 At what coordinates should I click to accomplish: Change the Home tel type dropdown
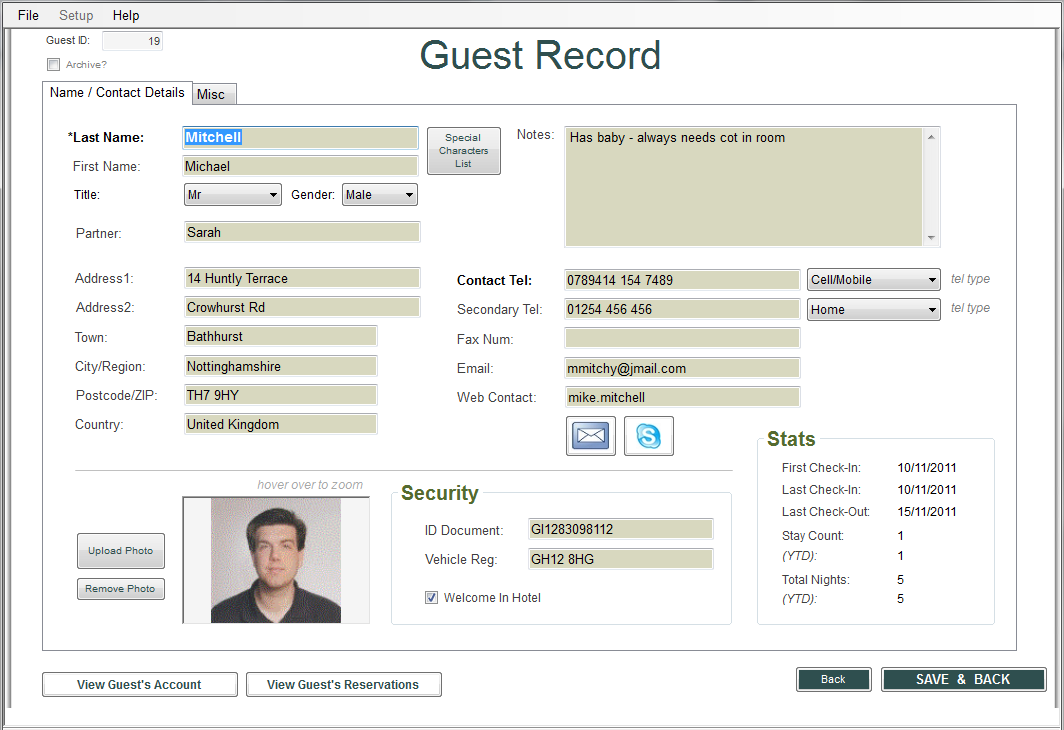click(873, 310)
